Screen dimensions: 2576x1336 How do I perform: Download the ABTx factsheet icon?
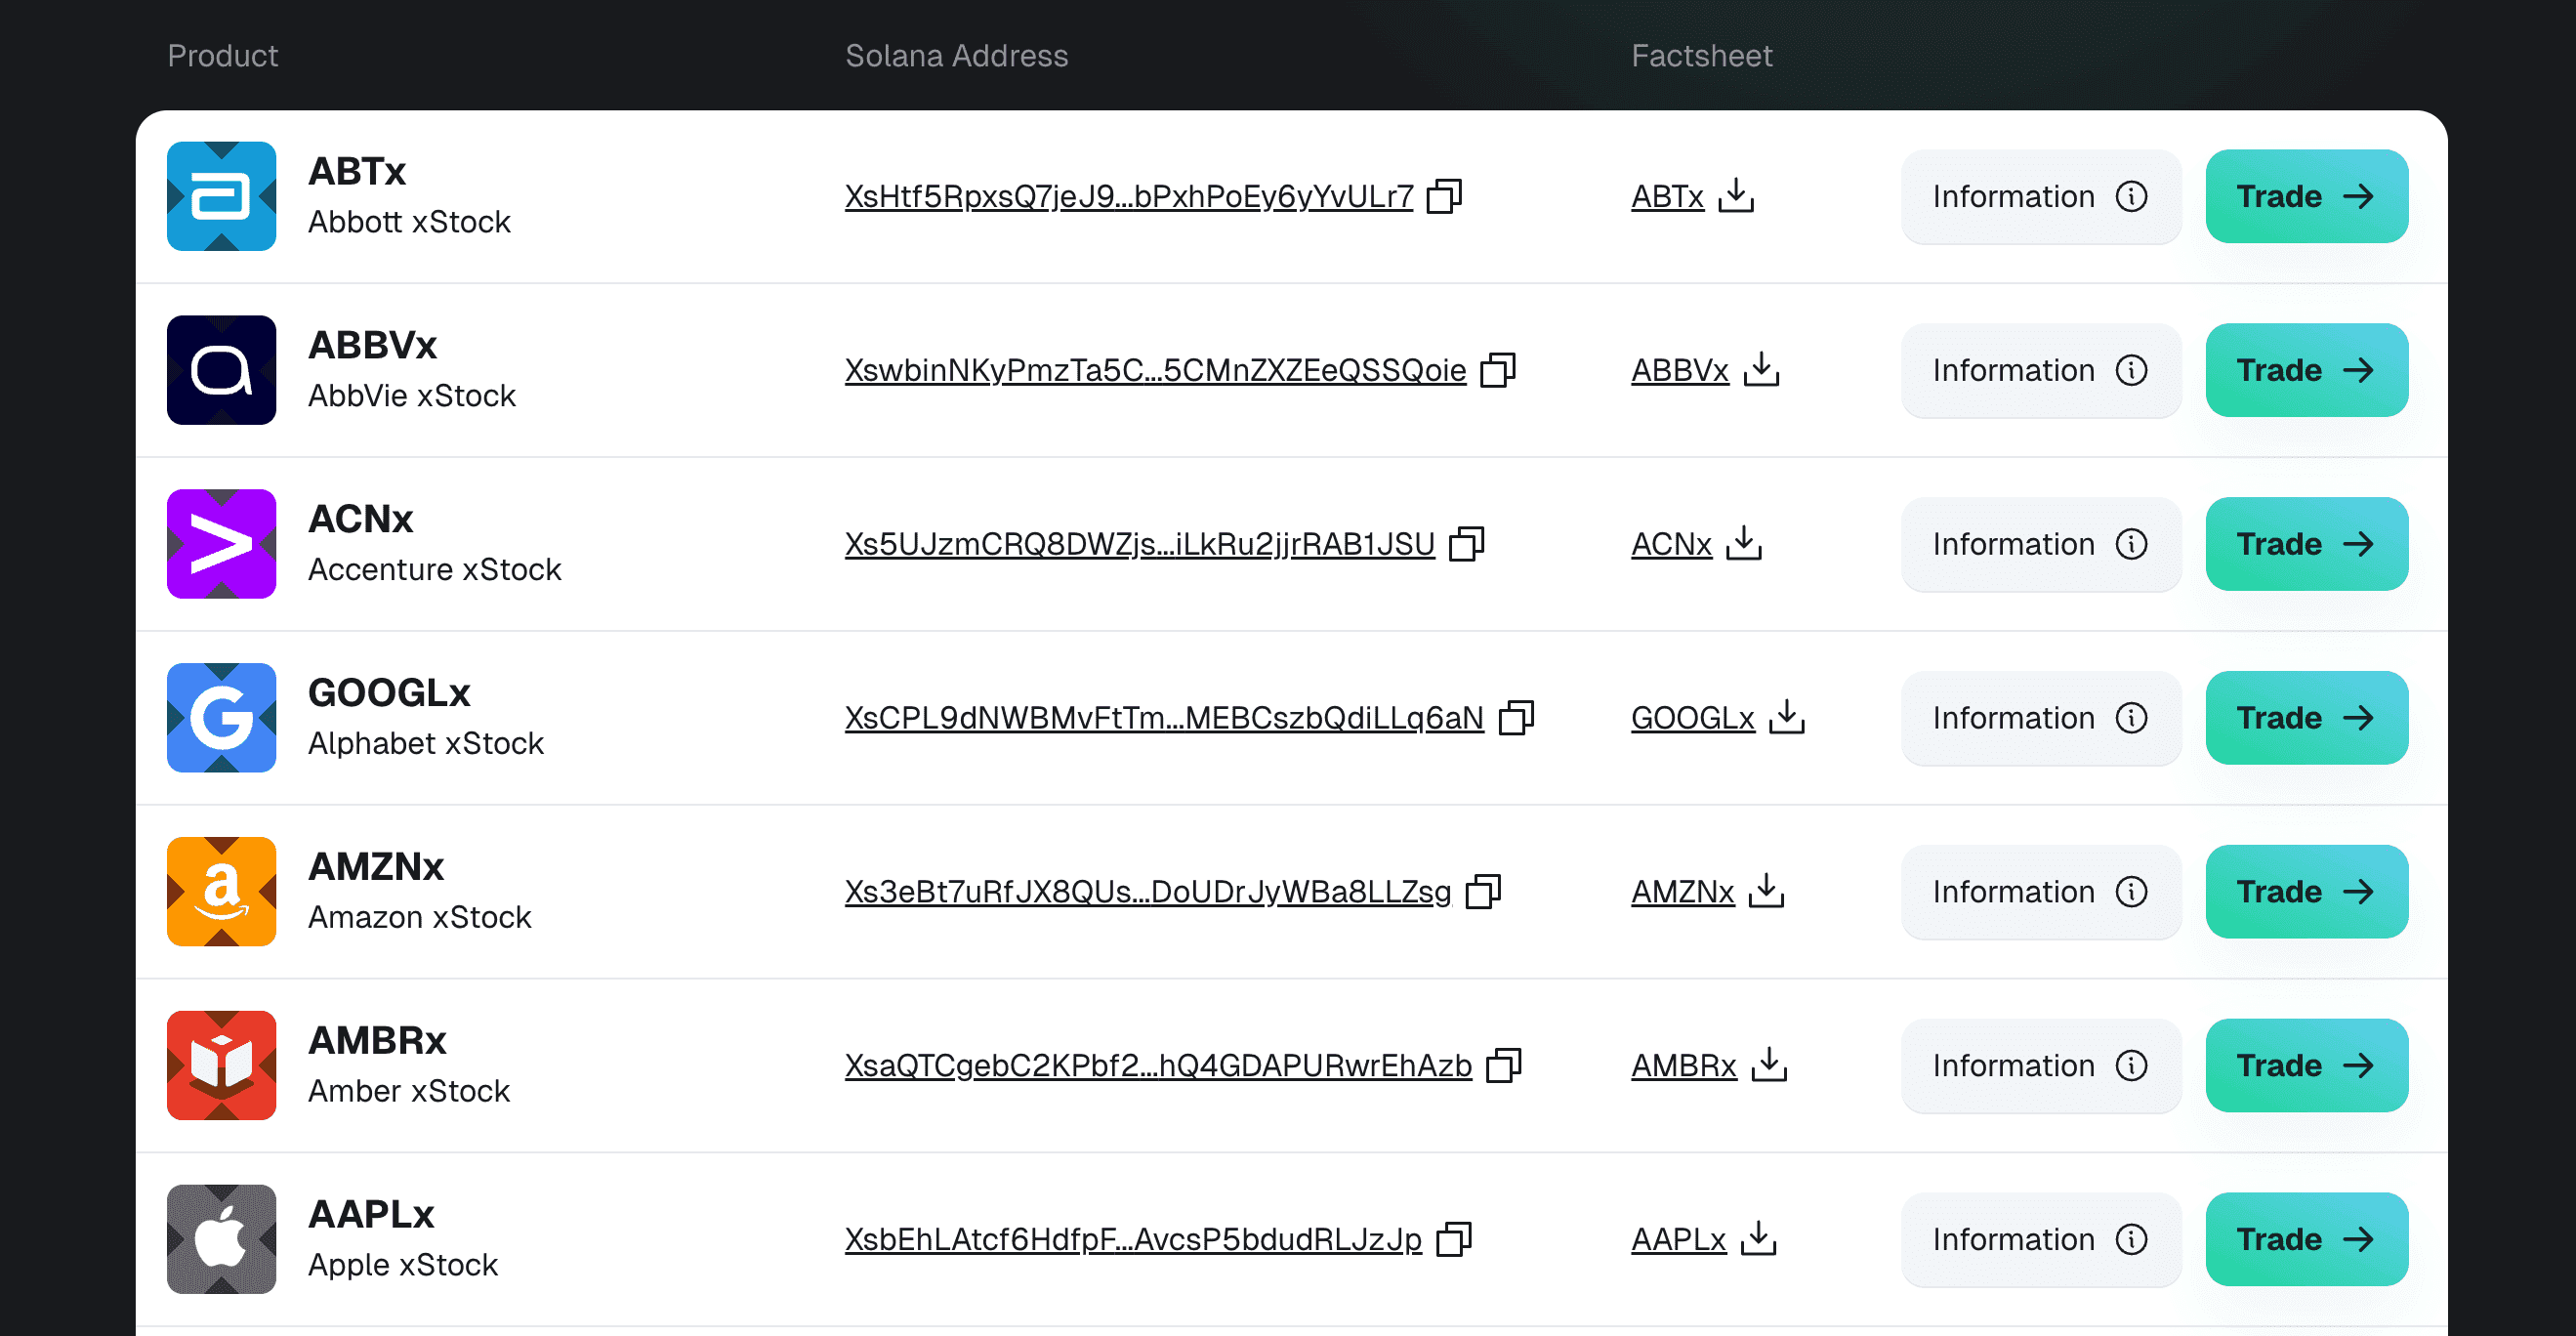(x=1736, y=196)
